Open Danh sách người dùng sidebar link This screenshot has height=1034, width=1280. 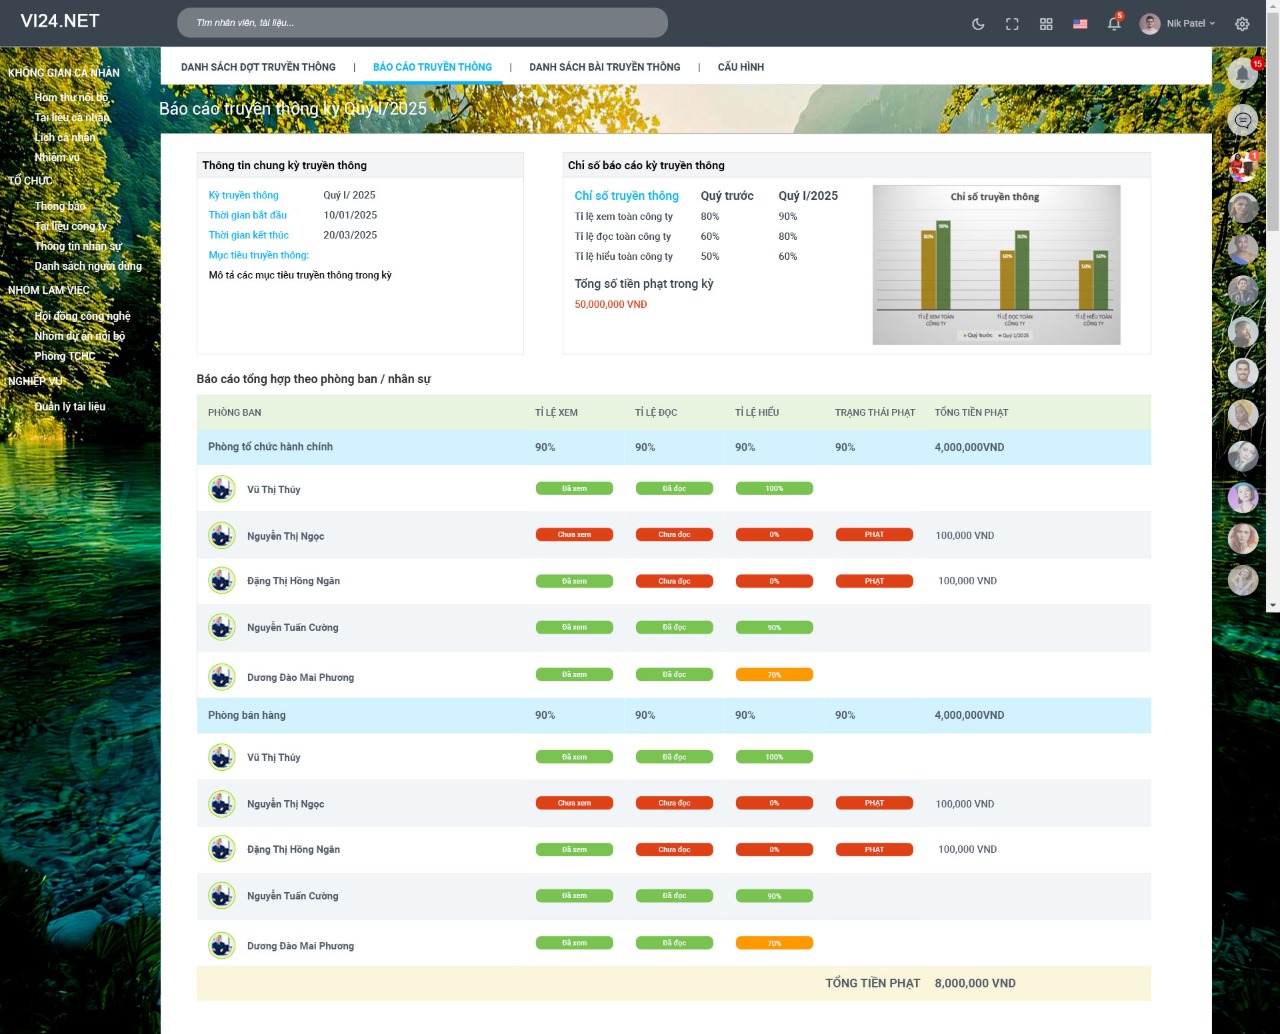click(x=88, y=267)
